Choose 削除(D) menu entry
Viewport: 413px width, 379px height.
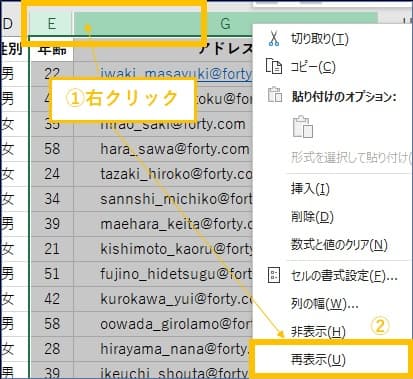tap(312, 217)
